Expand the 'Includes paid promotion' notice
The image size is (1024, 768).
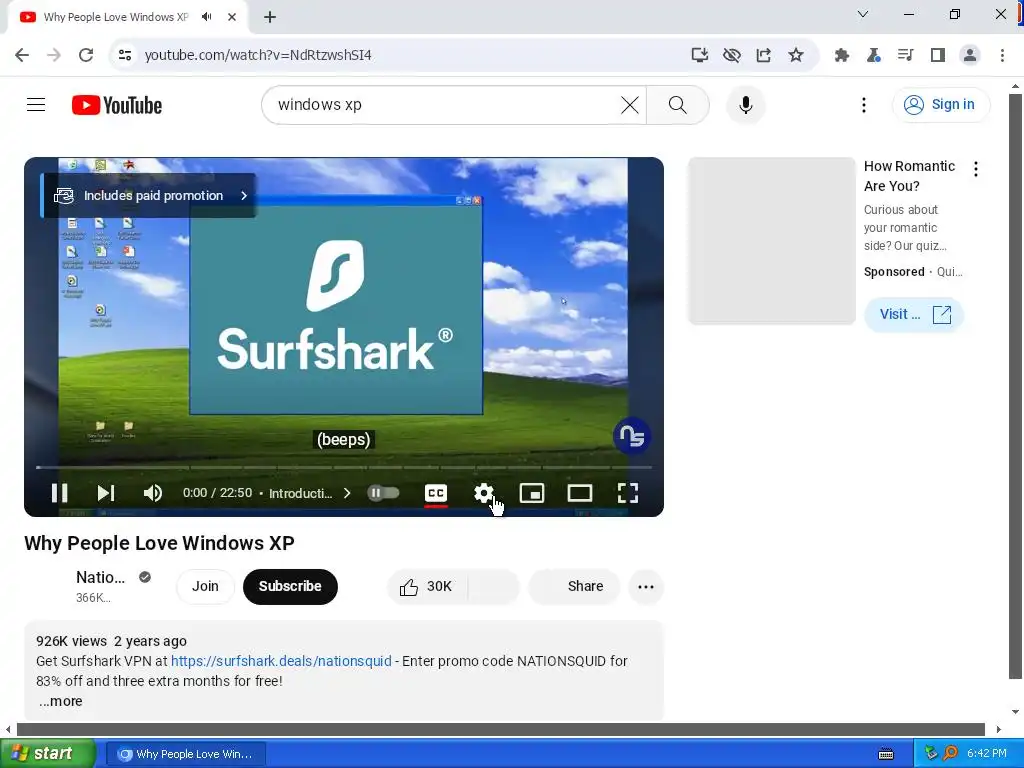(x=149, y=195)
